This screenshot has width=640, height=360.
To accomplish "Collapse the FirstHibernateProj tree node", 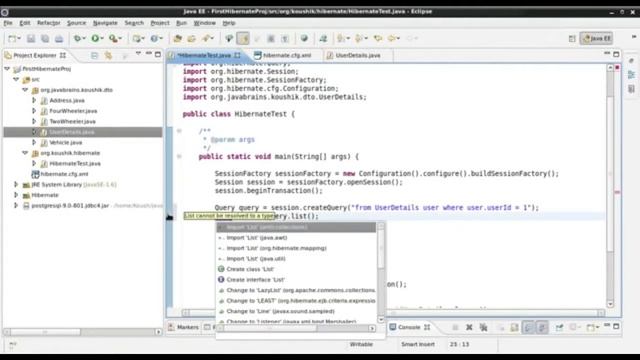I will click(x=7, y=69).
